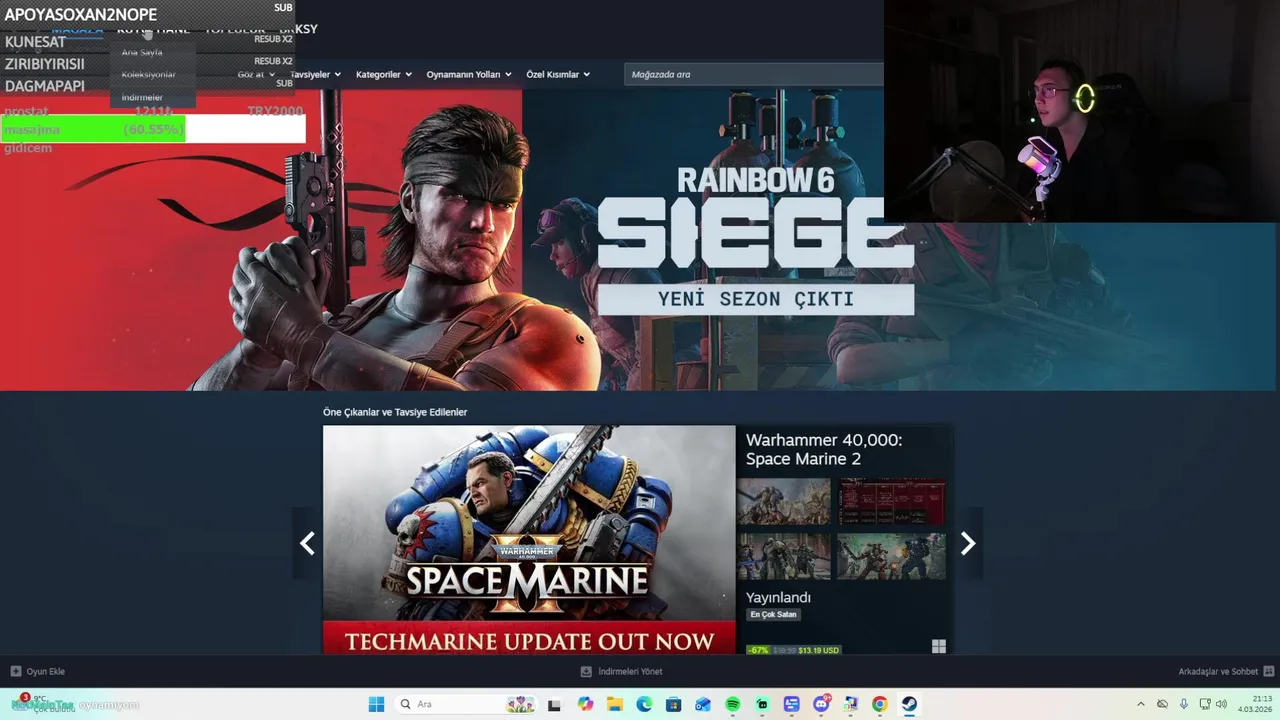This screenshot has width=1280, height=720.
Task: Open Spotify from the taskbar
Action: pyautogui.click(x=733, y=704)
